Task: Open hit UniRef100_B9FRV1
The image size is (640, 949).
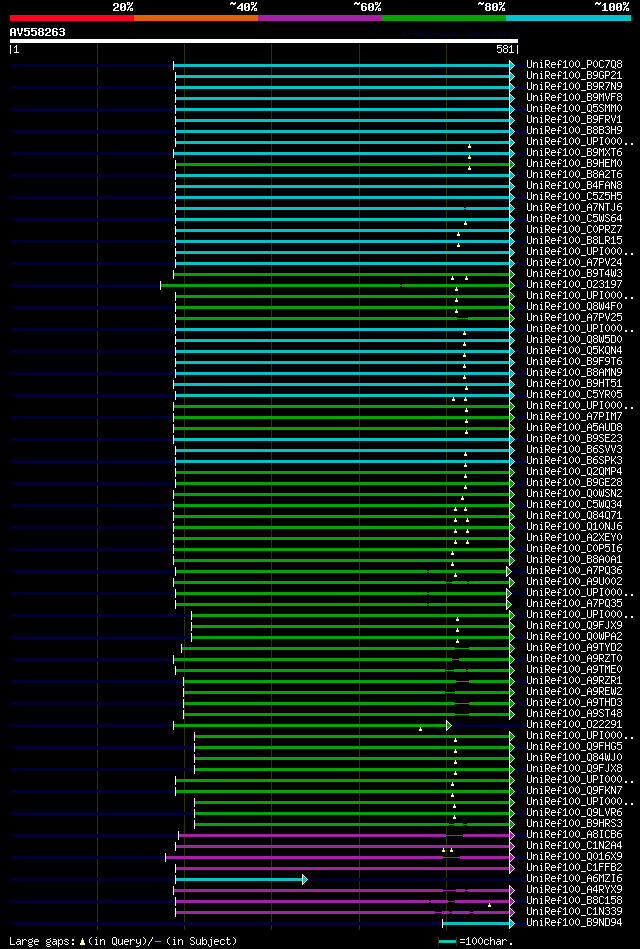Action: [x=574, y=120]
